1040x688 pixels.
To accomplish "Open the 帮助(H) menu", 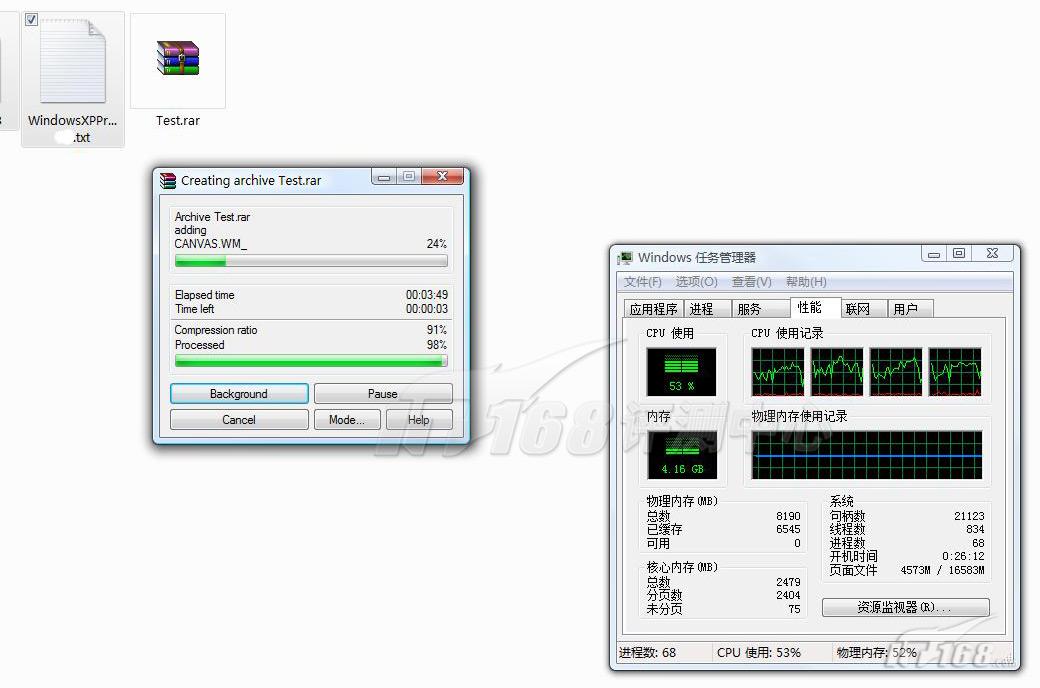I will 806,282.
